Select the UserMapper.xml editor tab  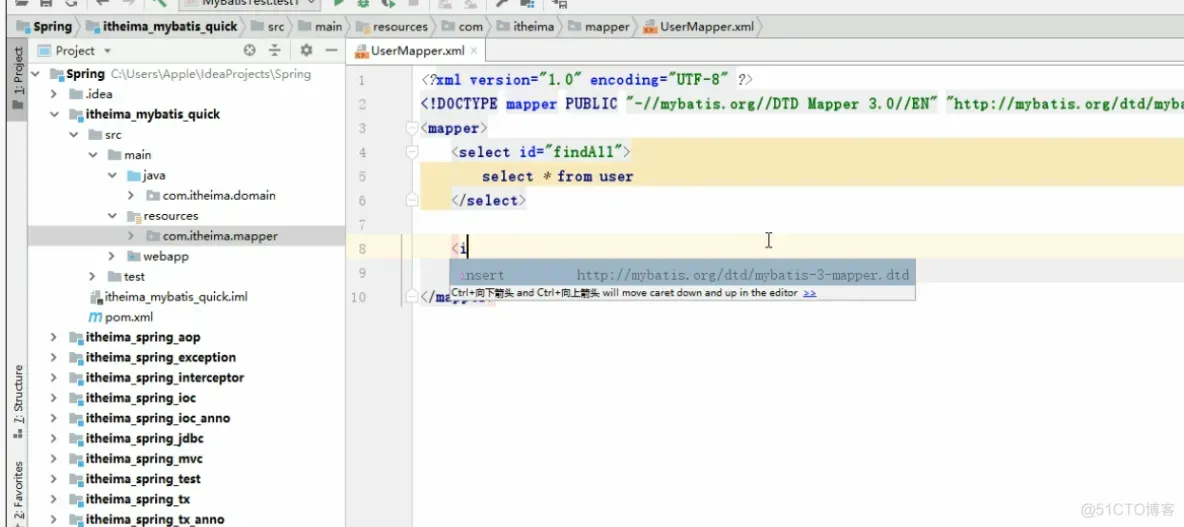417,51
